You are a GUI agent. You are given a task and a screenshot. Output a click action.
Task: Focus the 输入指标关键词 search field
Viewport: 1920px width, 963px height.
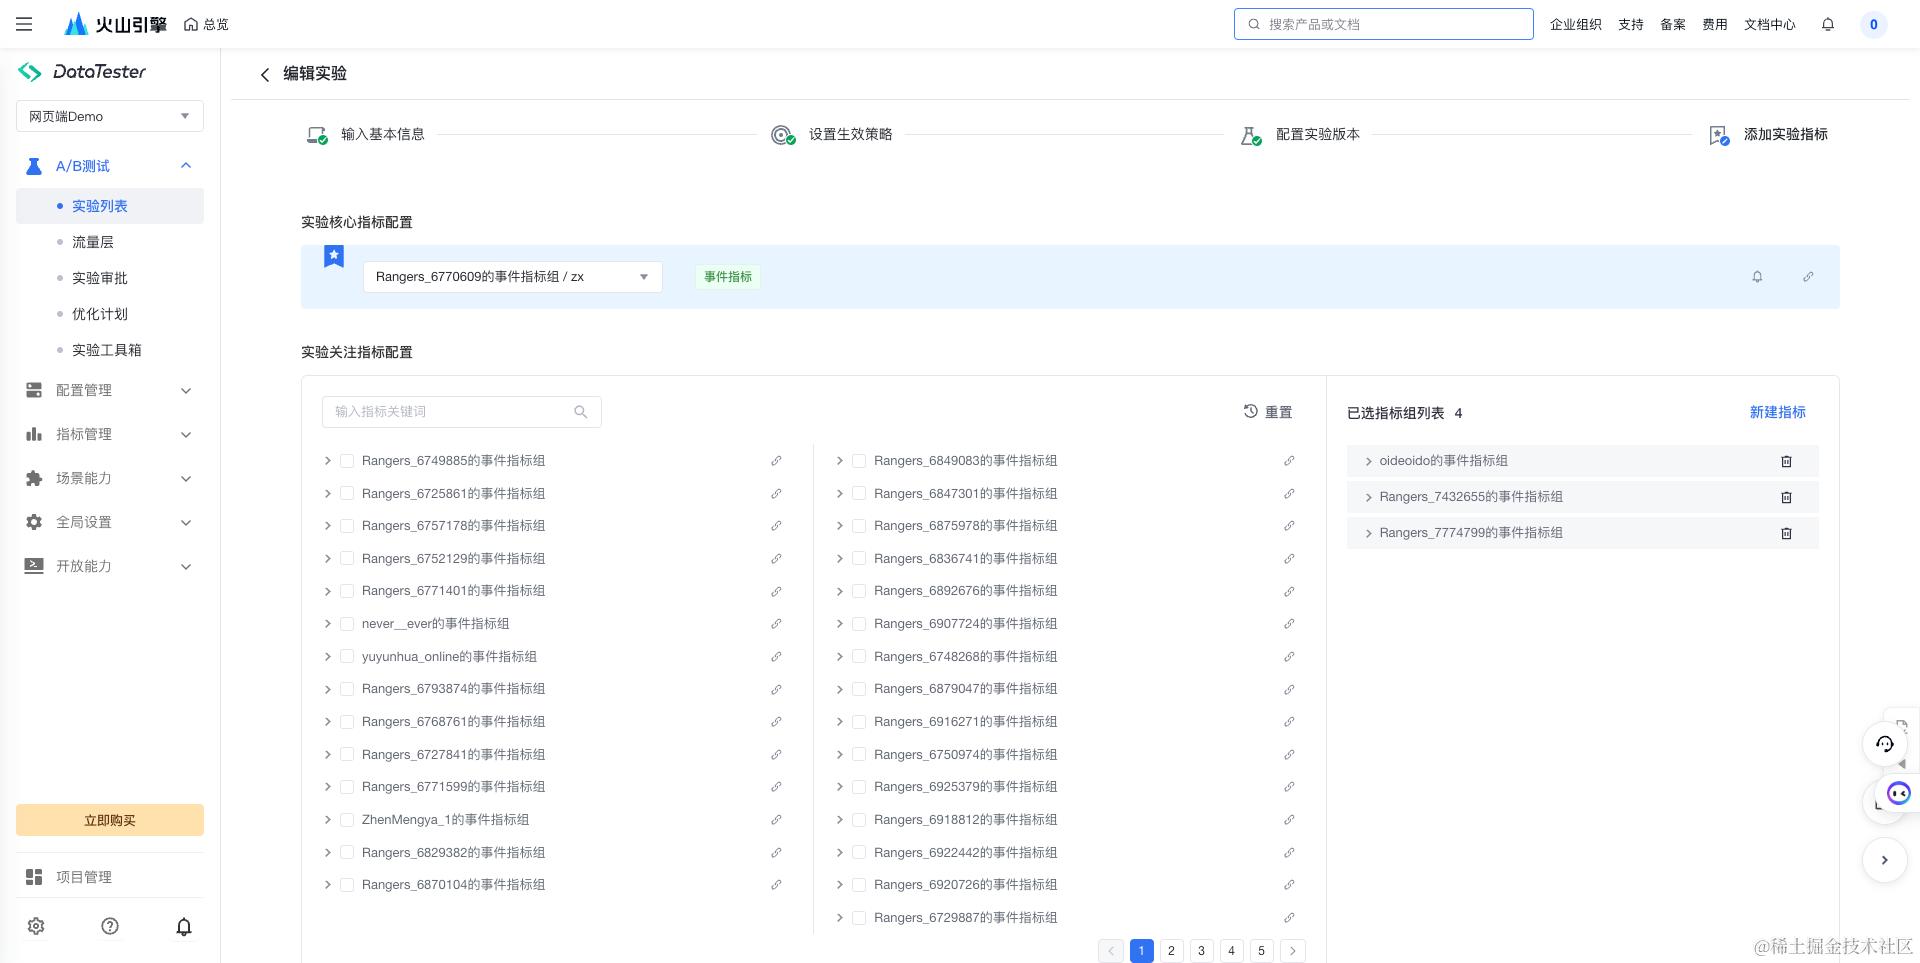[461, 412]
